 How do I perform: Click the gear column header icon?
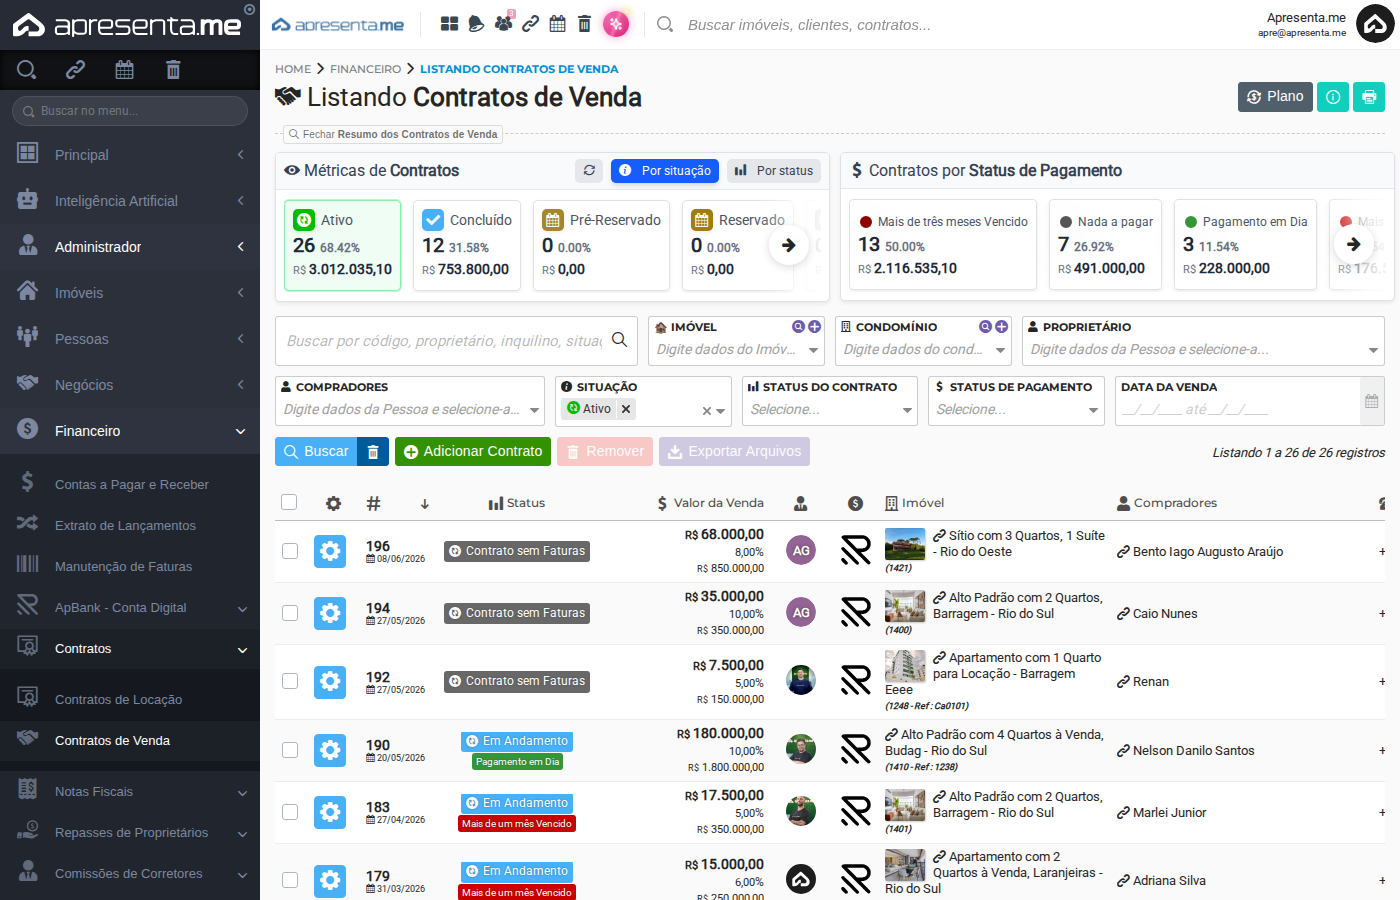click(333, 504)
